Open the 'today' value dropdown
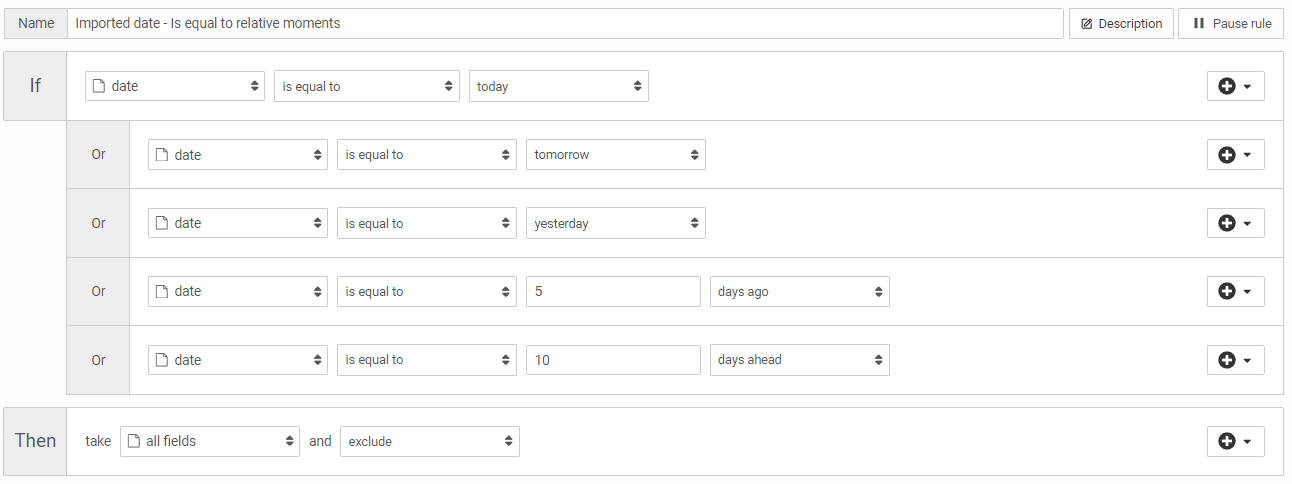The width and height of the screenshot is (1292, 484). coord(558,87)
